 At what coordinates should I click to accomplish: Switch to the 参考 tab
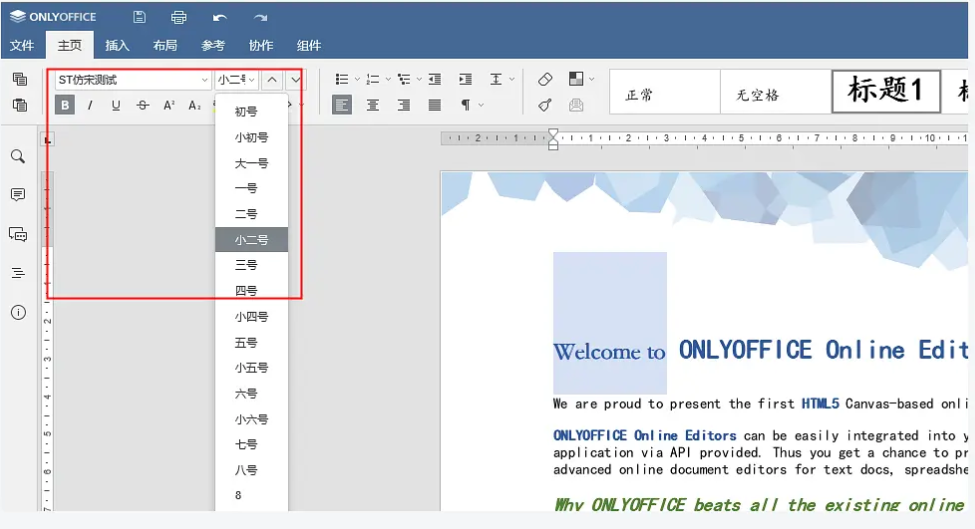[213, 45]
